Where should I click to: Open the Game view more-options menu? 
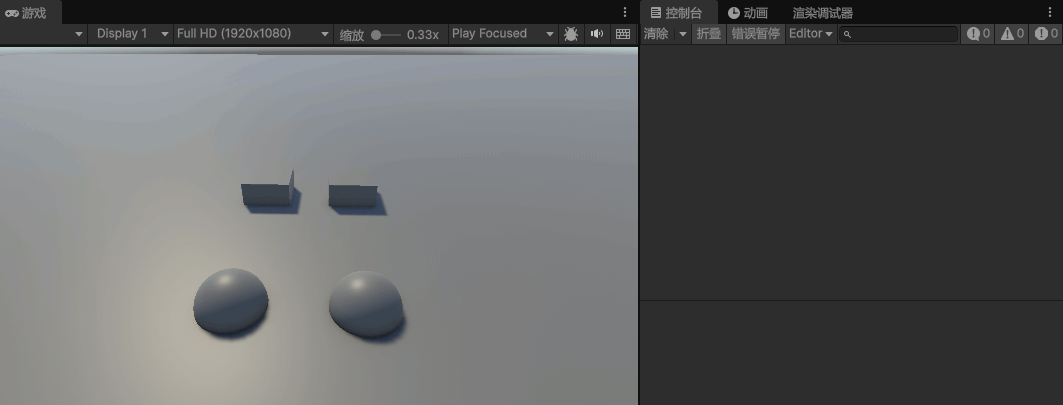[625, 12]
